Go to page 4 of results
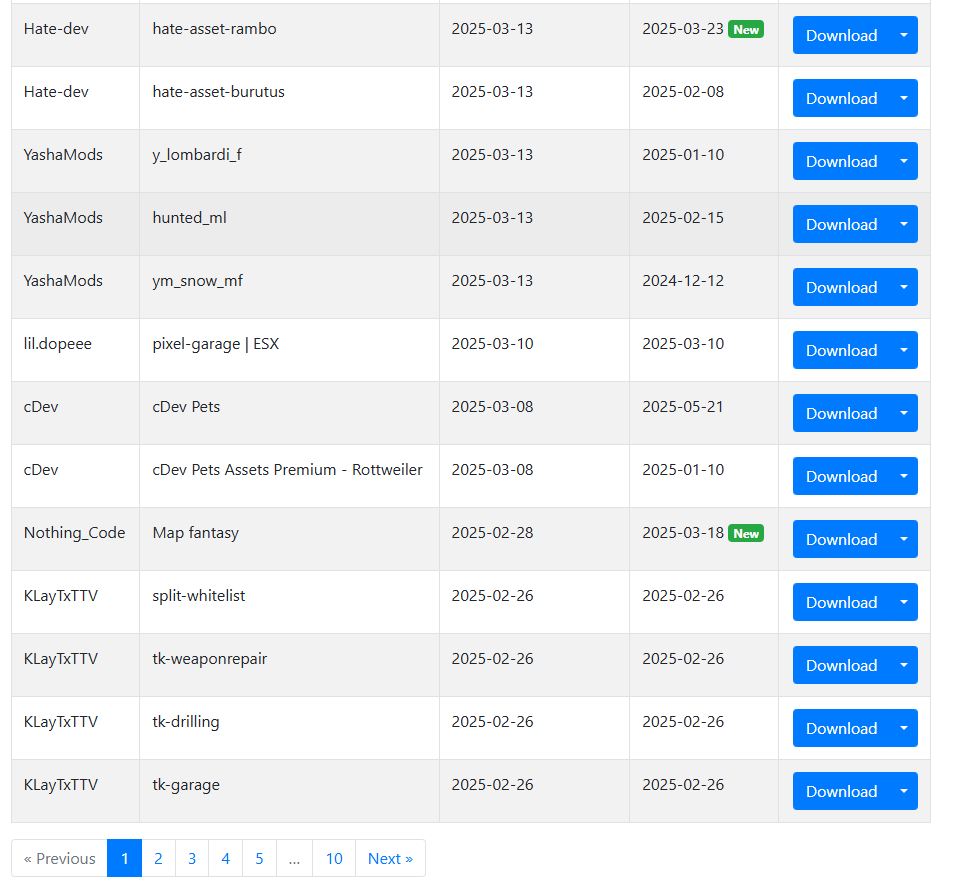The image size is (971, 878). 225,858
